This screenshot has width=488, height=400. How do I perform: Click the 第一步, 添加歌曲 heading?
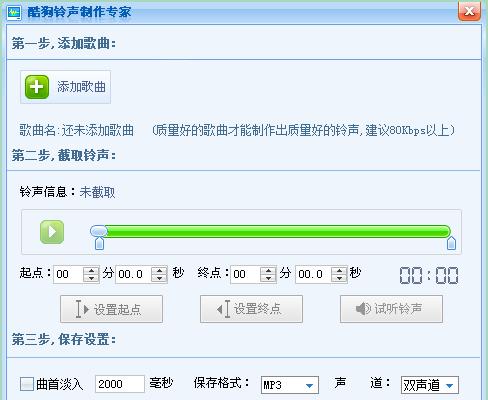(x=64, y=43)
